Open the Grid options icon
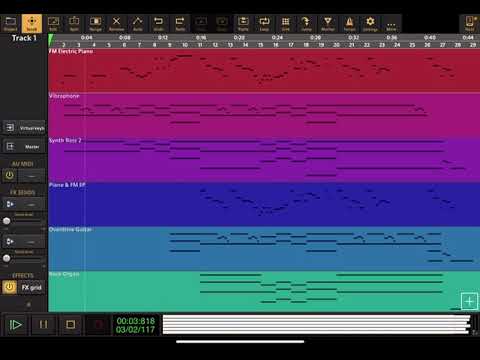This screenshot has width=480, height=360. (x=286, y=23)
